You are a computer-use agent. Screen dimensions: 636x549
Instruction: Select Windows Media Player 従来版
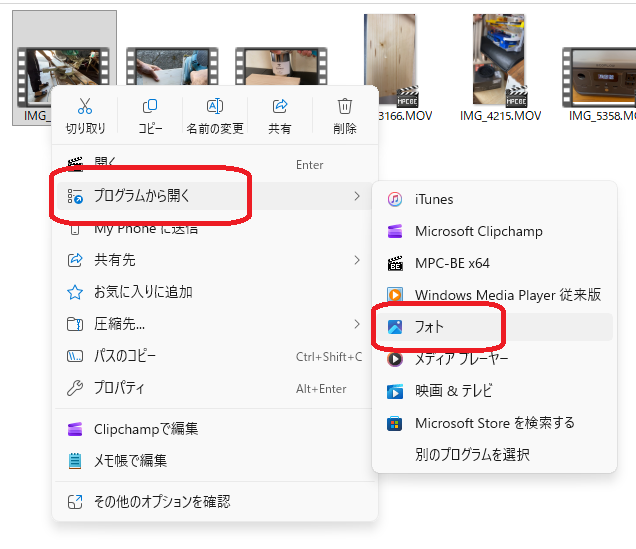click(494, 295)
